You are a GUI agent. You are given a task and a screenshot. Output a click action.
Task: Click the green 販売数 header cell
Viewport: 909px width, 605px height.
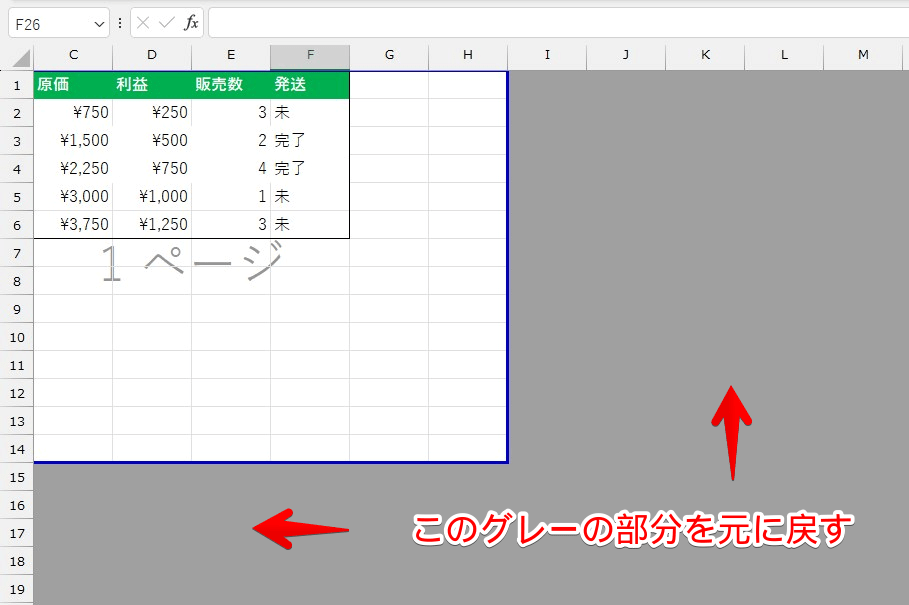coord(231,85)
